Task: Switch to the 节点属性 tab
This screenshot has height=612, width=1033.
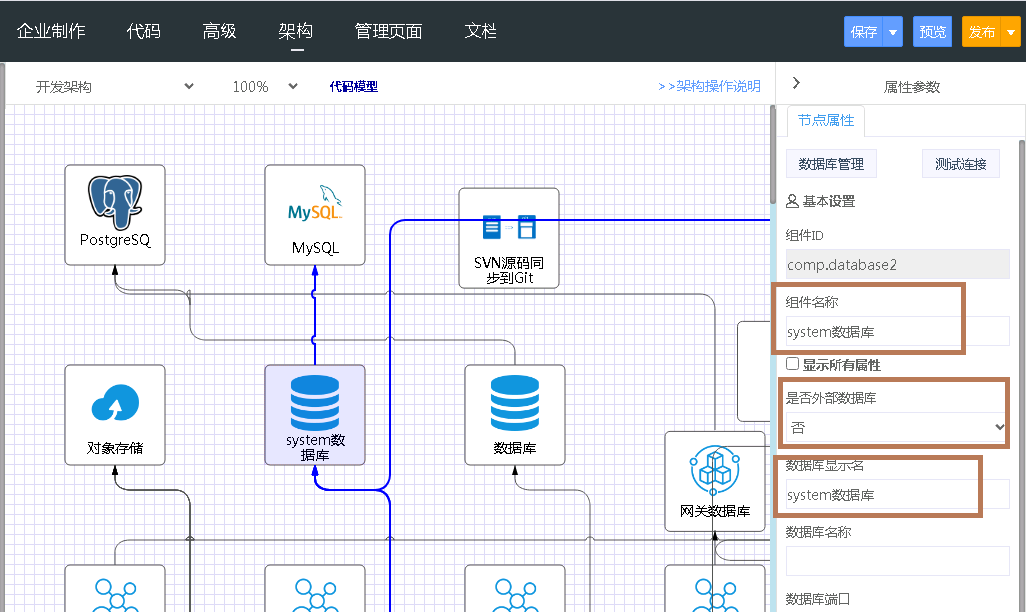Action: (825, 121)
